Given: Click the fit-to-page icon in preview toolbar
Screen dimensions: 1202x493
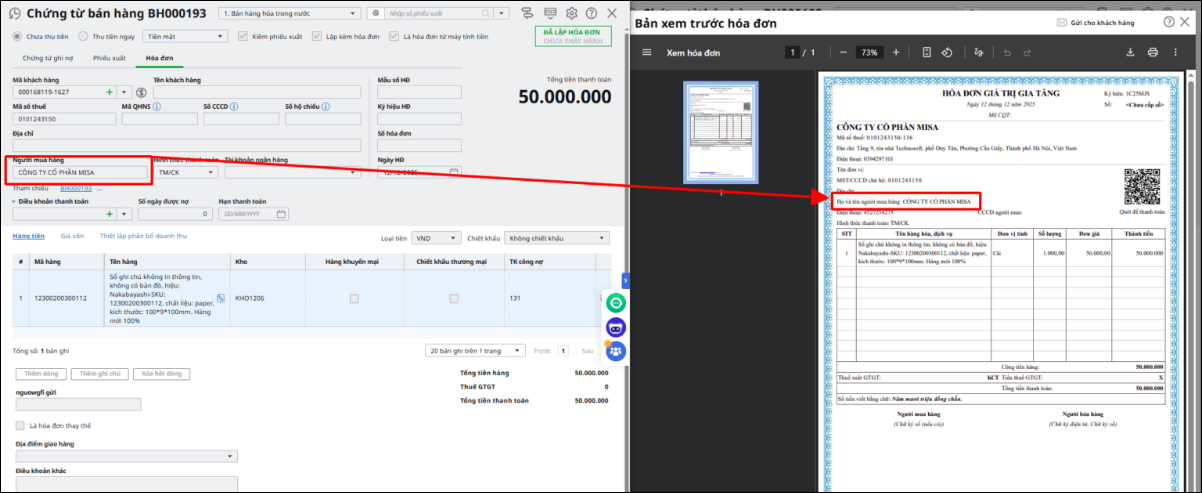Looking at the screenshot, I should (x=927, y=52).
